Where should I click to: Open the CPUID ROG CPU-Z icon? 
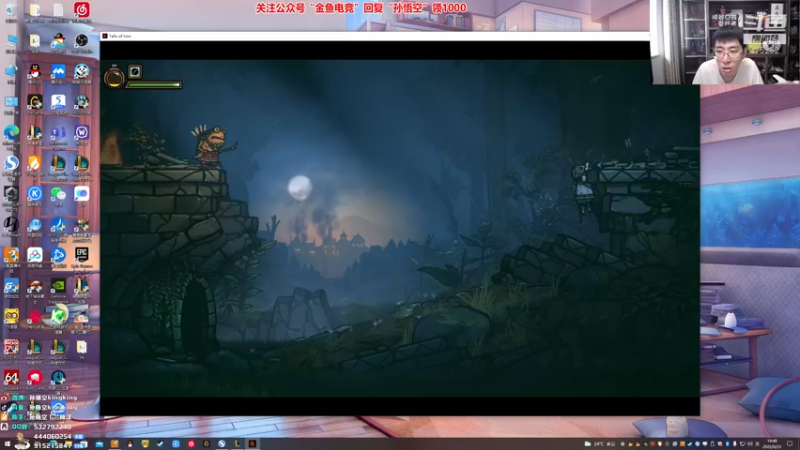11,347
